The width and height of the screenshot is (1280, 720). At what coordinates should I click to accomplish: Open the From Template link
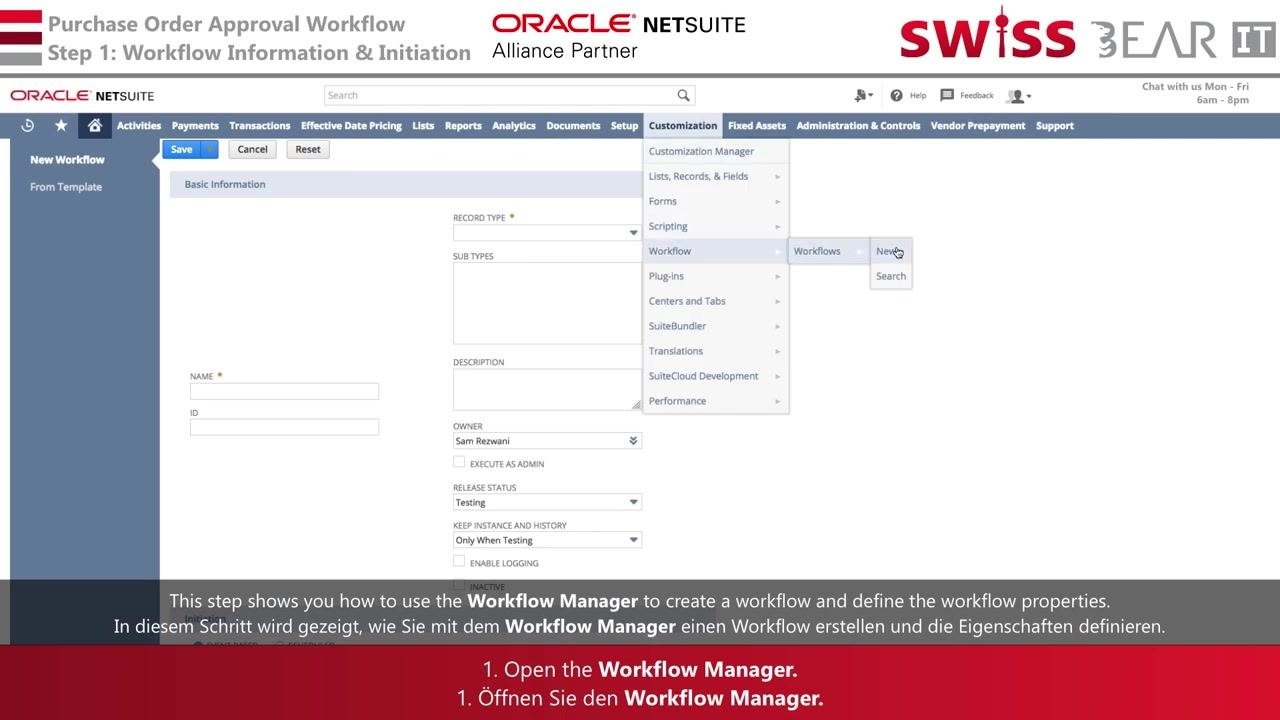click(x=66, y=187)
